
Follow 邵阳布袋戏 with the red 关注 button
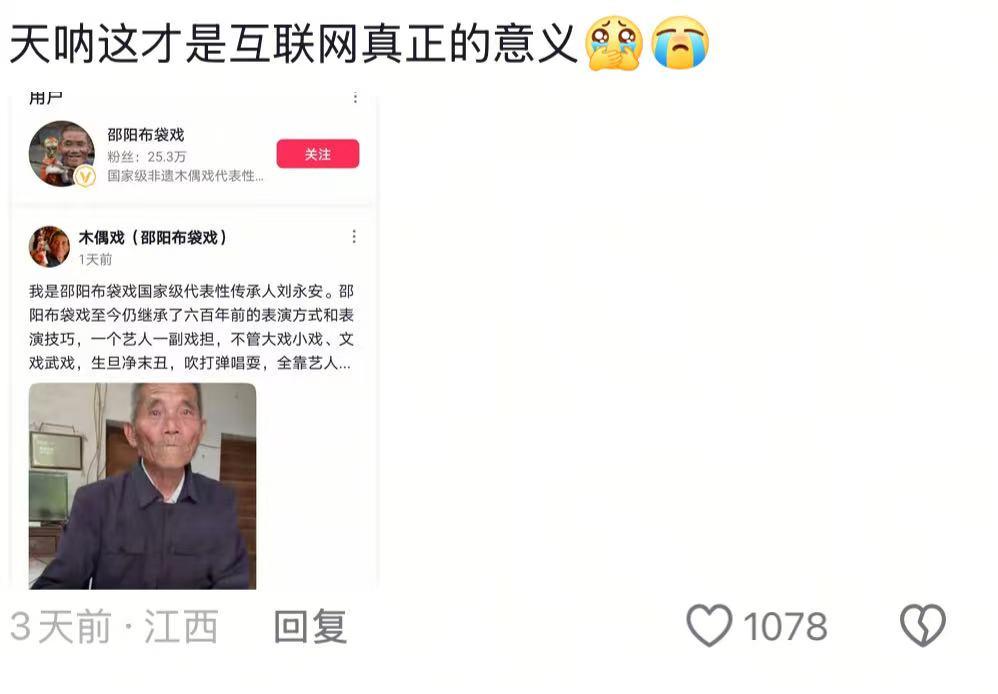pyautogui.click(x=318, y=154)
